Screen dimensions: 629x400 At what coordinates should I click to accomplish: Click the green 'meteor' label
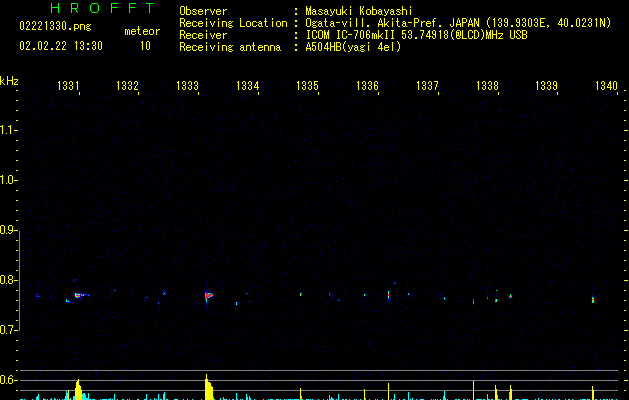point(142,31)
